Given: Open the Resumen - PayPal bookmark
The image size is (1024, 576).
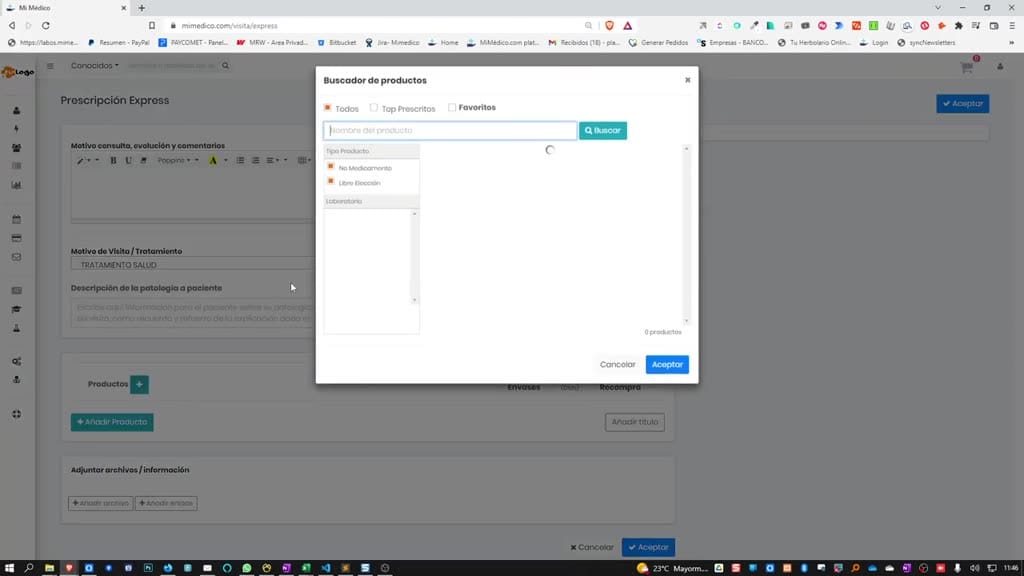Looking at the screenshot, I should coord(118,42).
